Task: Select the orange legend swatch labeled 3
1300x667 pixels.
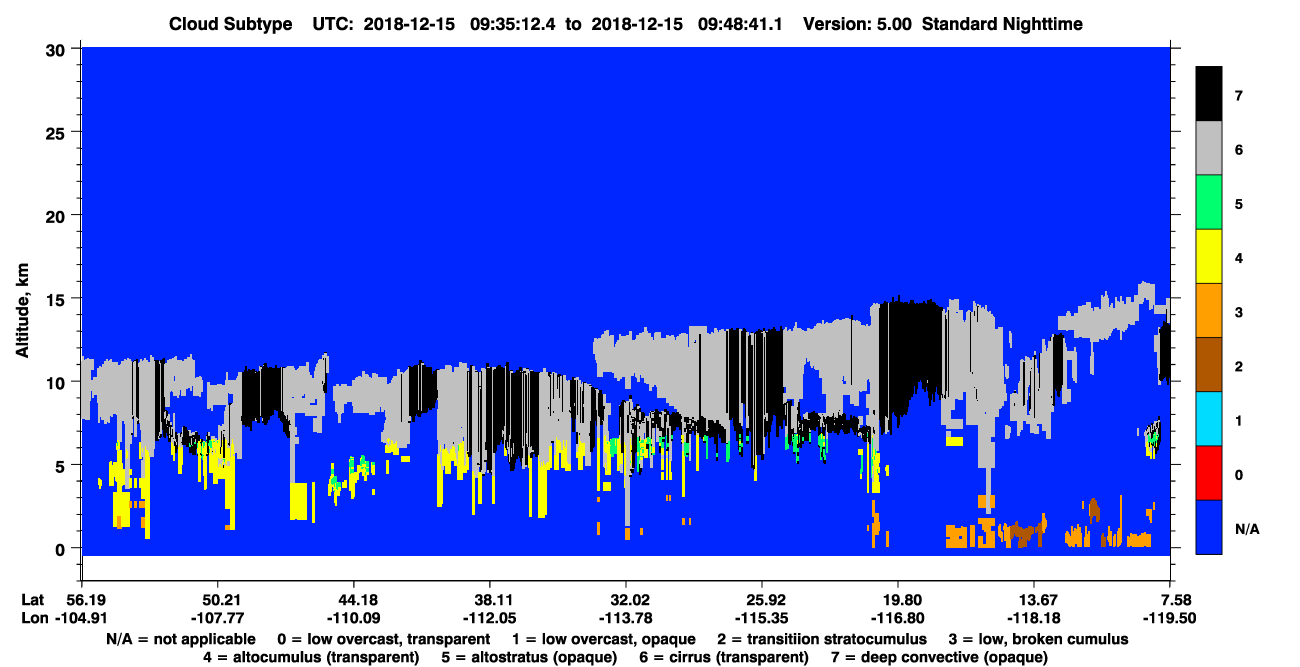Action: click(1209, 311)
